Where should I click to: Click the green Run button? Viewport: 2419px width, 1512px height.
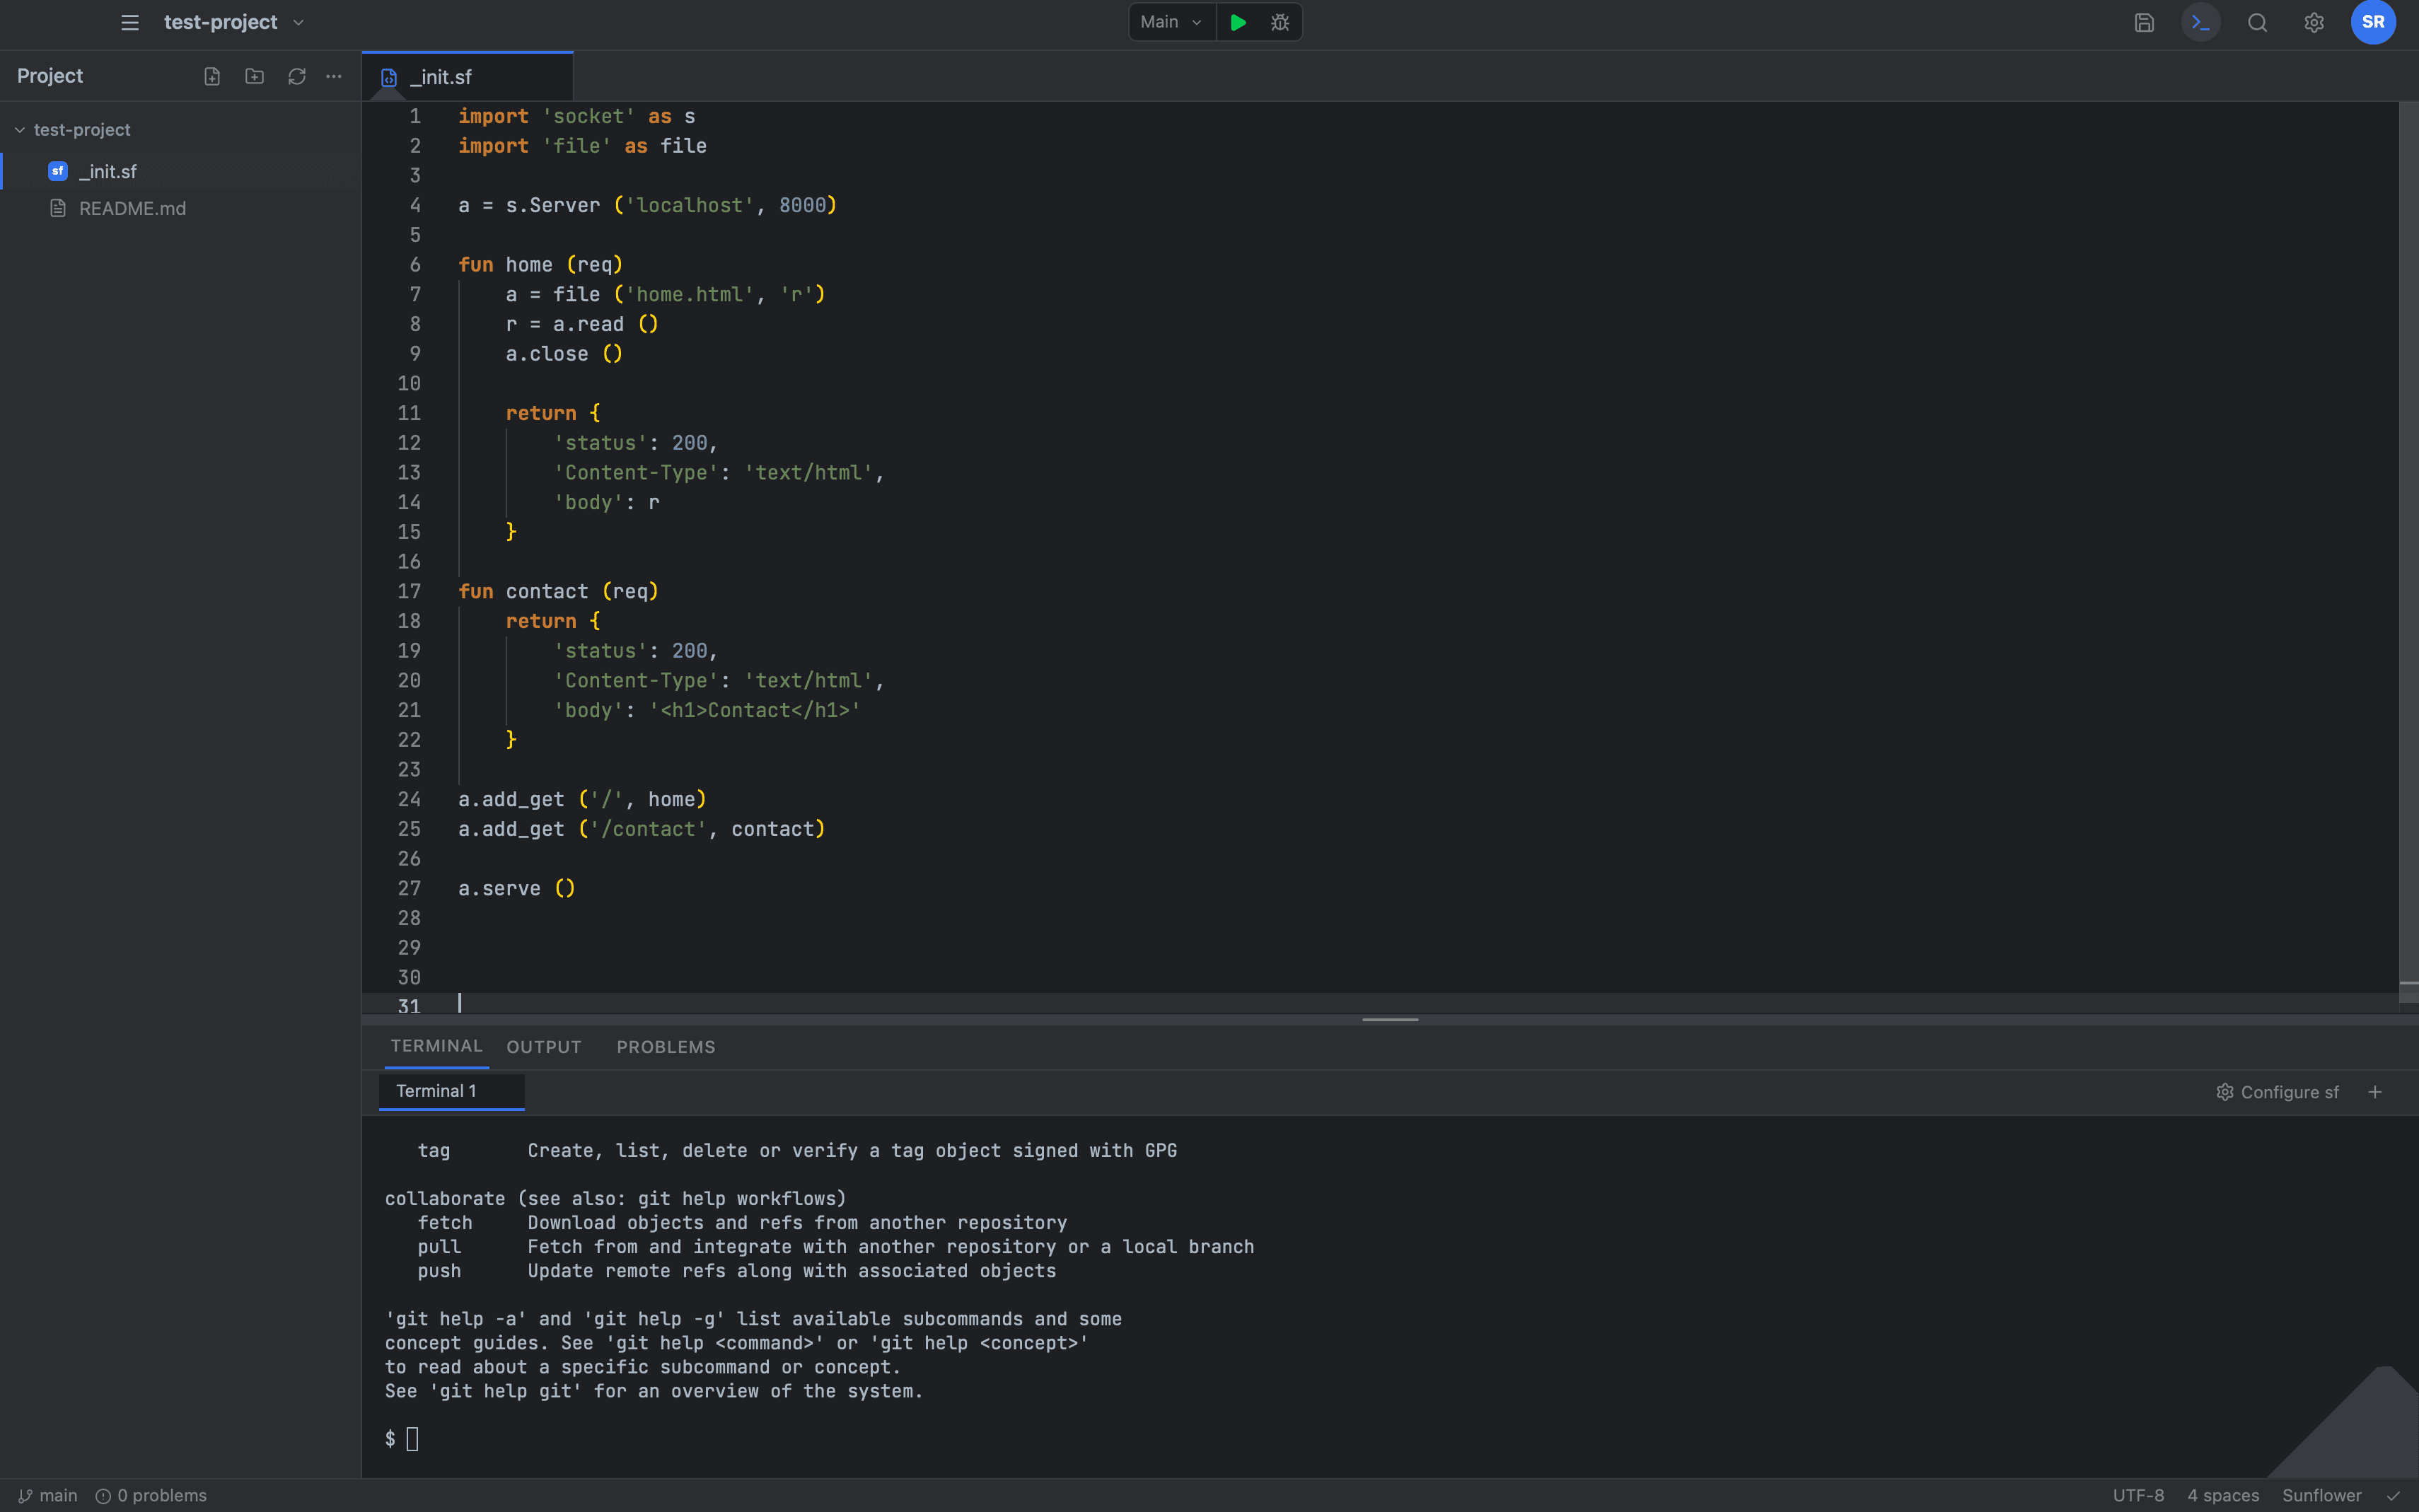coord(1238,22)
